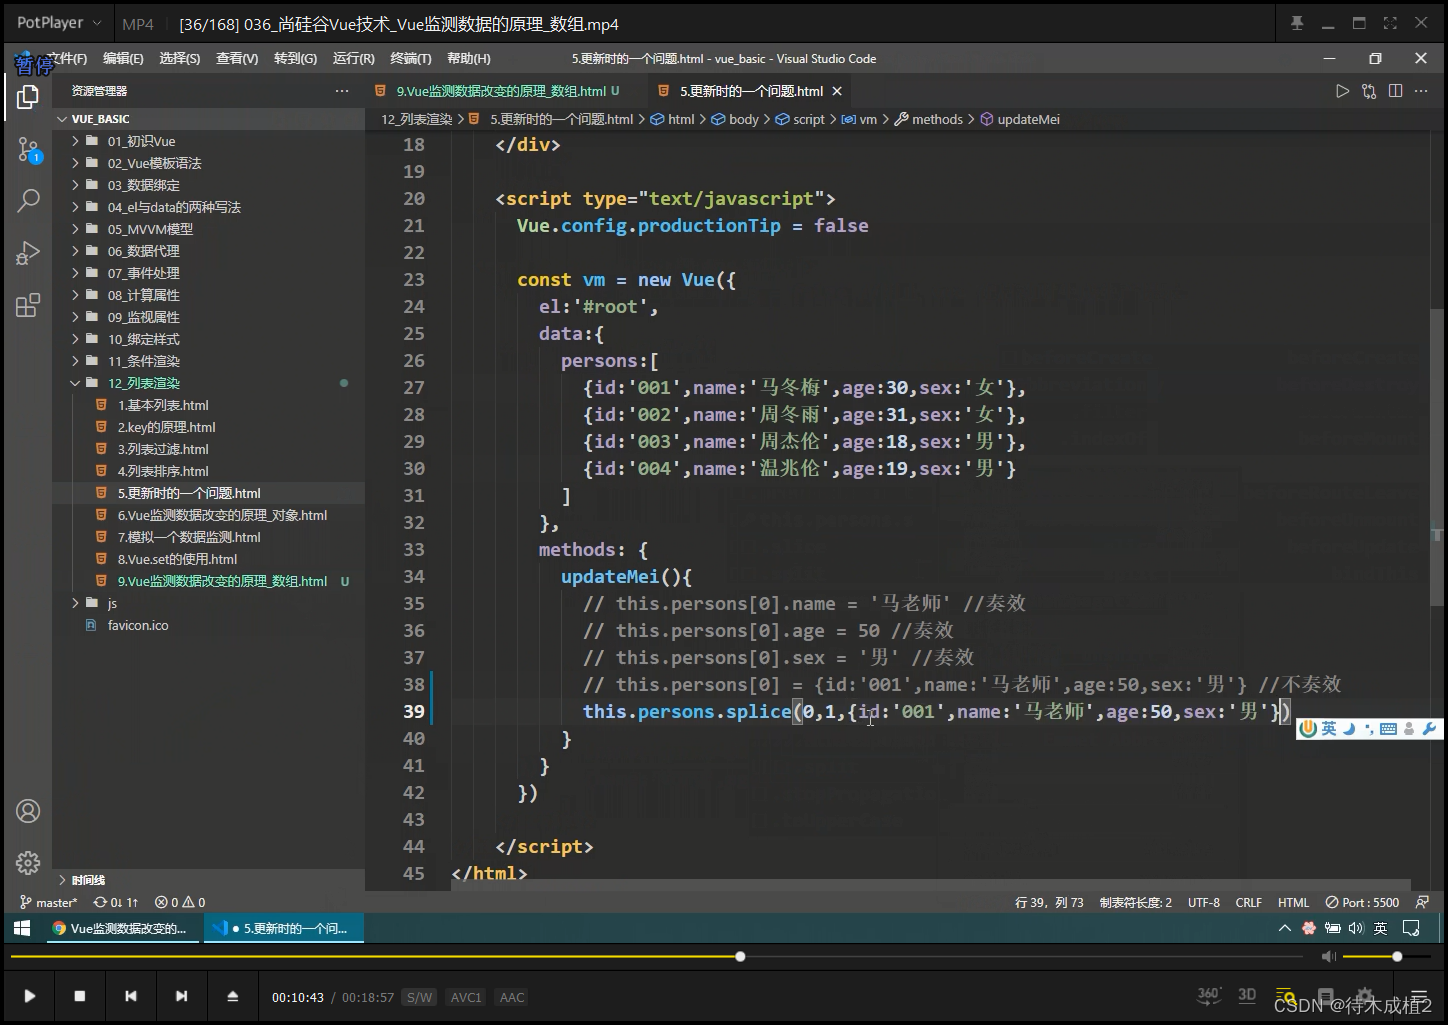Click the editor vertical scrollbar
Image resolution: width=1448 pixels, height=1025 pixels.
(1437, 455)
